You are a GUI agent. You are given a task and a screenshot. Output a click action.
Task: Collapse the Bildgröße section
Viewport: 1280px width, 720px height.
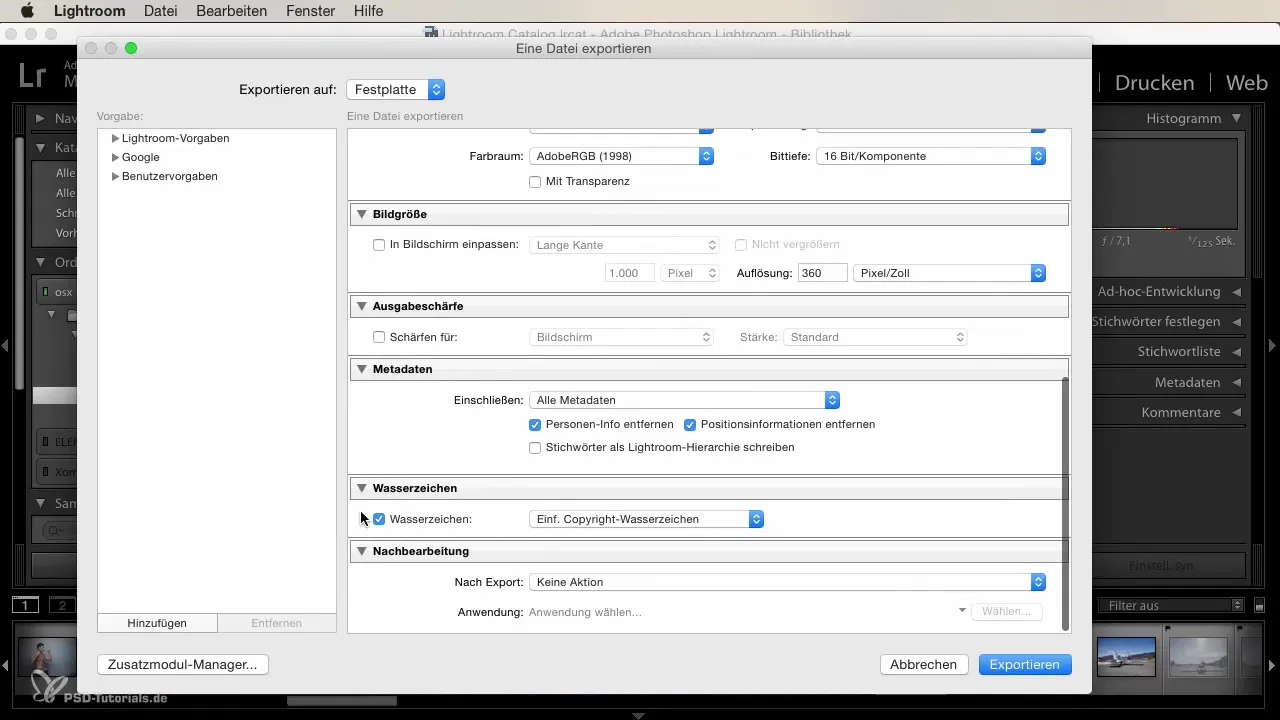(361, 214)
